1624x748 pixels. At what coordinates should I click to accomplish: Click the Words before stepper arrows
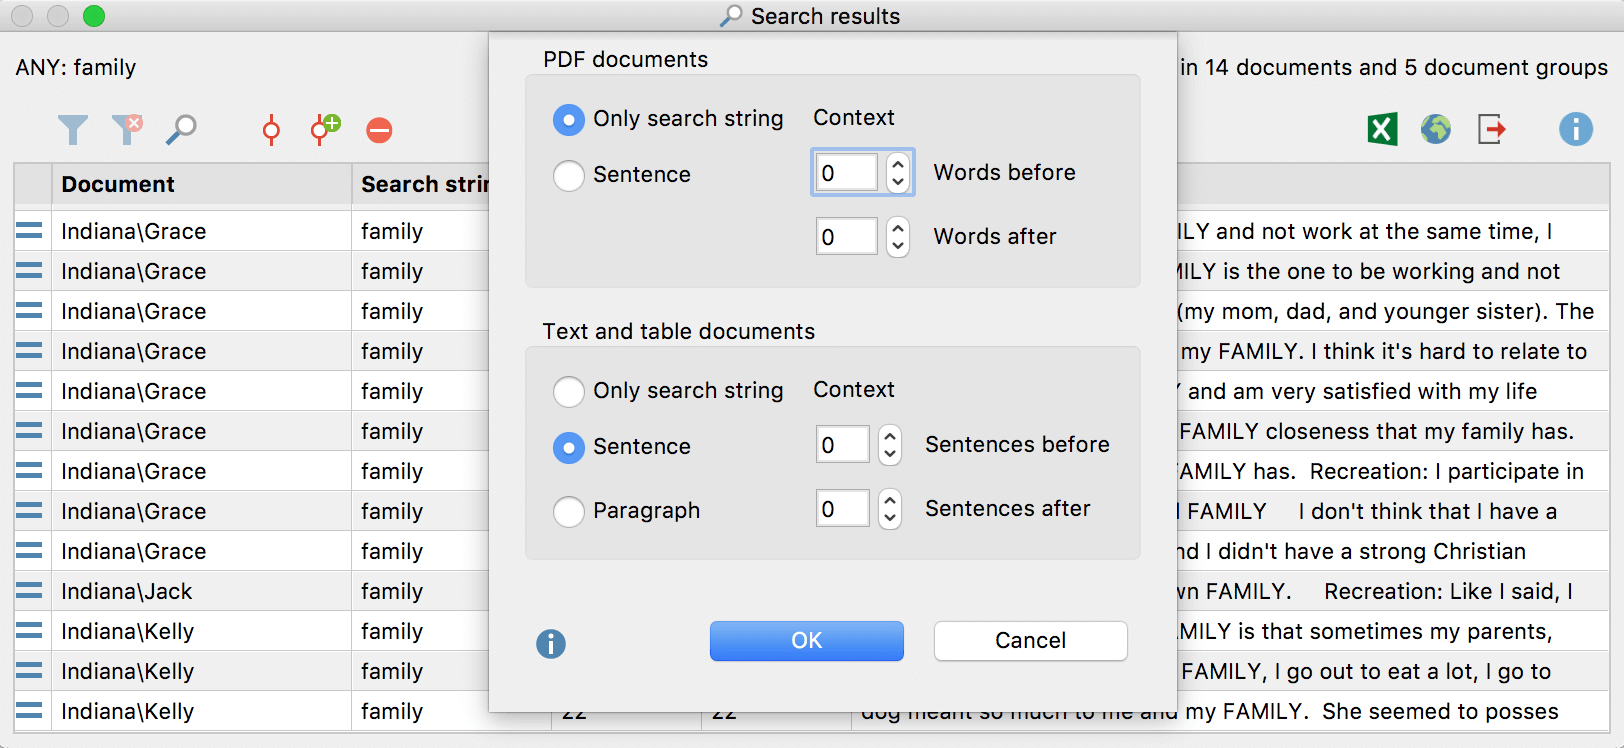pos(898,173)
